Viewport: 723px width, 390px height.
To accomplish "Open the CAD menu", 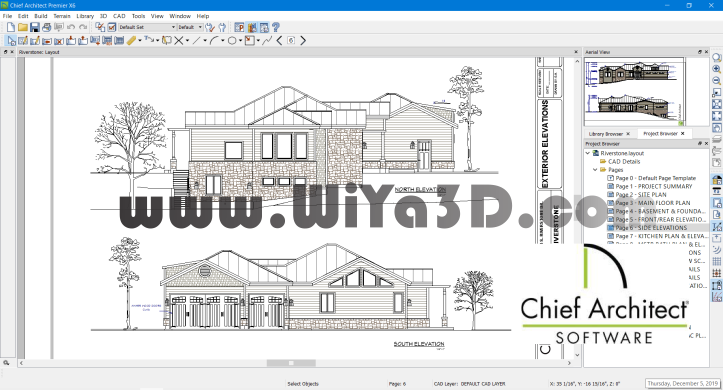I will pyautogui.click(x=119, y=16).
